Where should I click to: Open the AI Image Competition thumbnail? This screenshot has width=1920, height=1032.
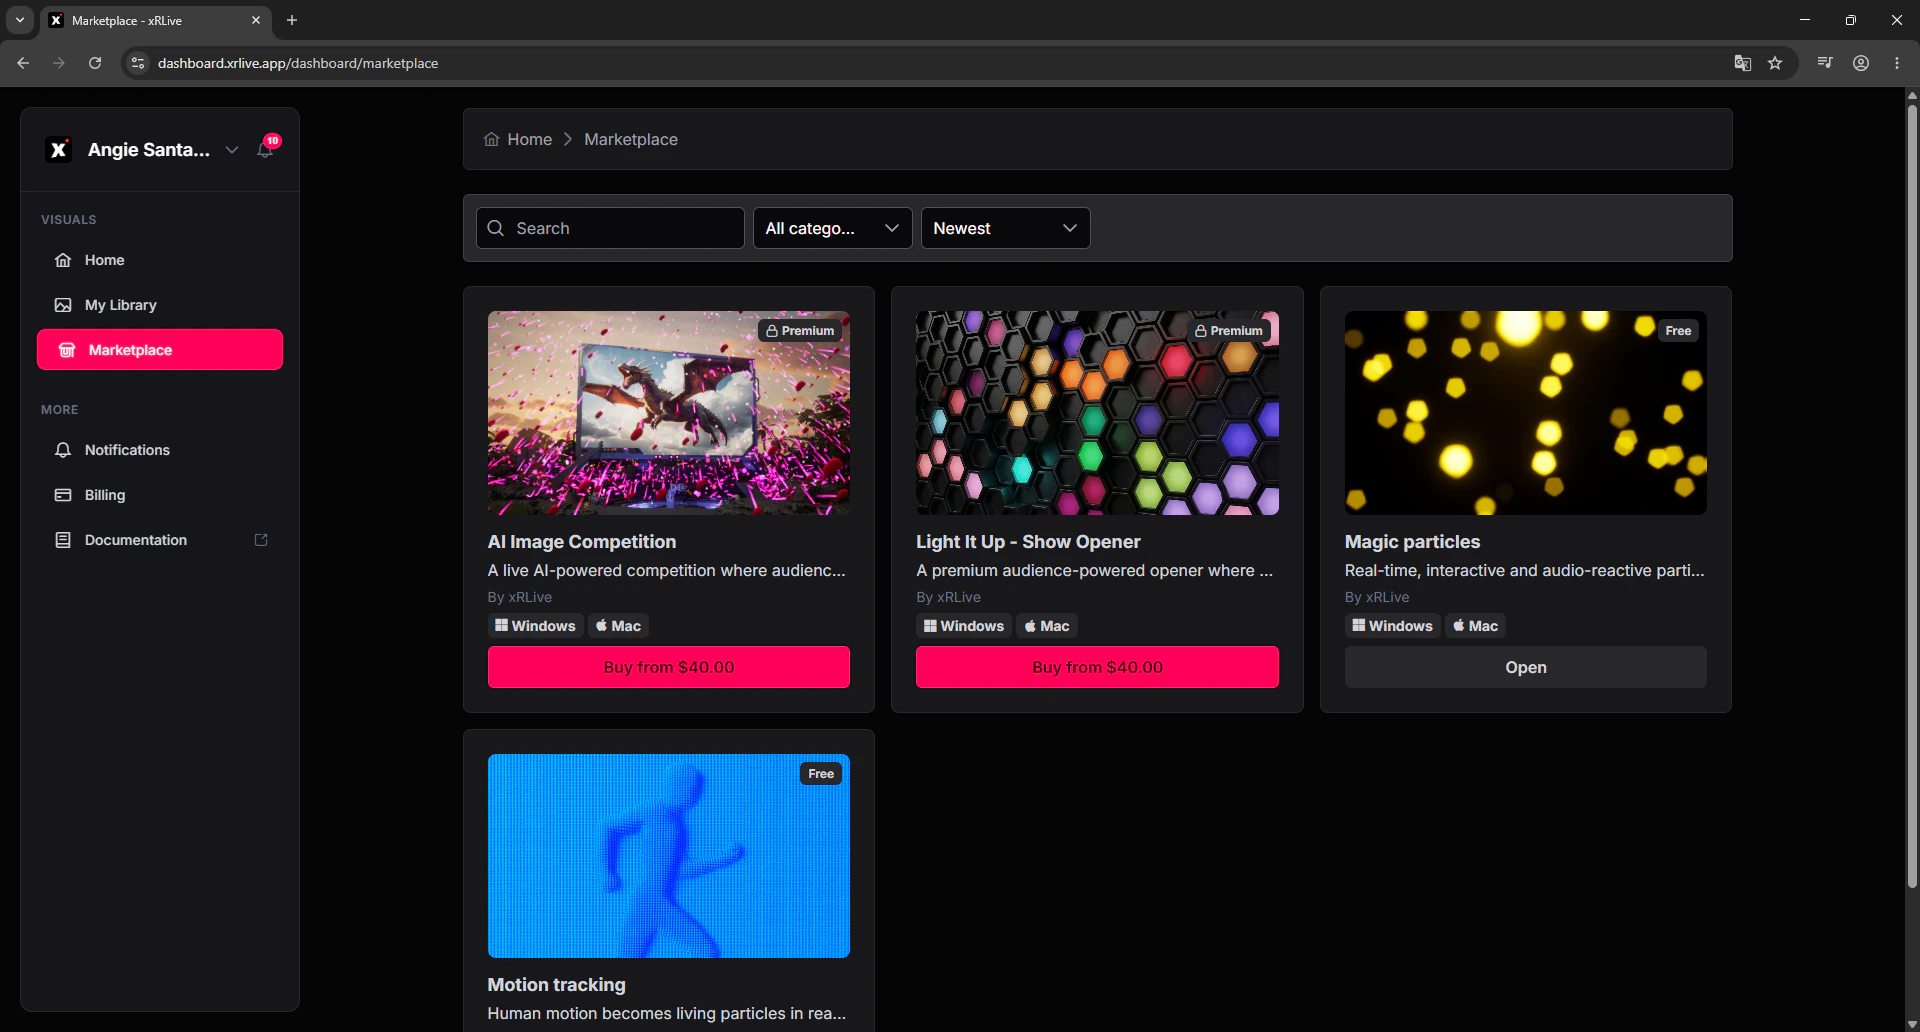click(x=669, y=413)
